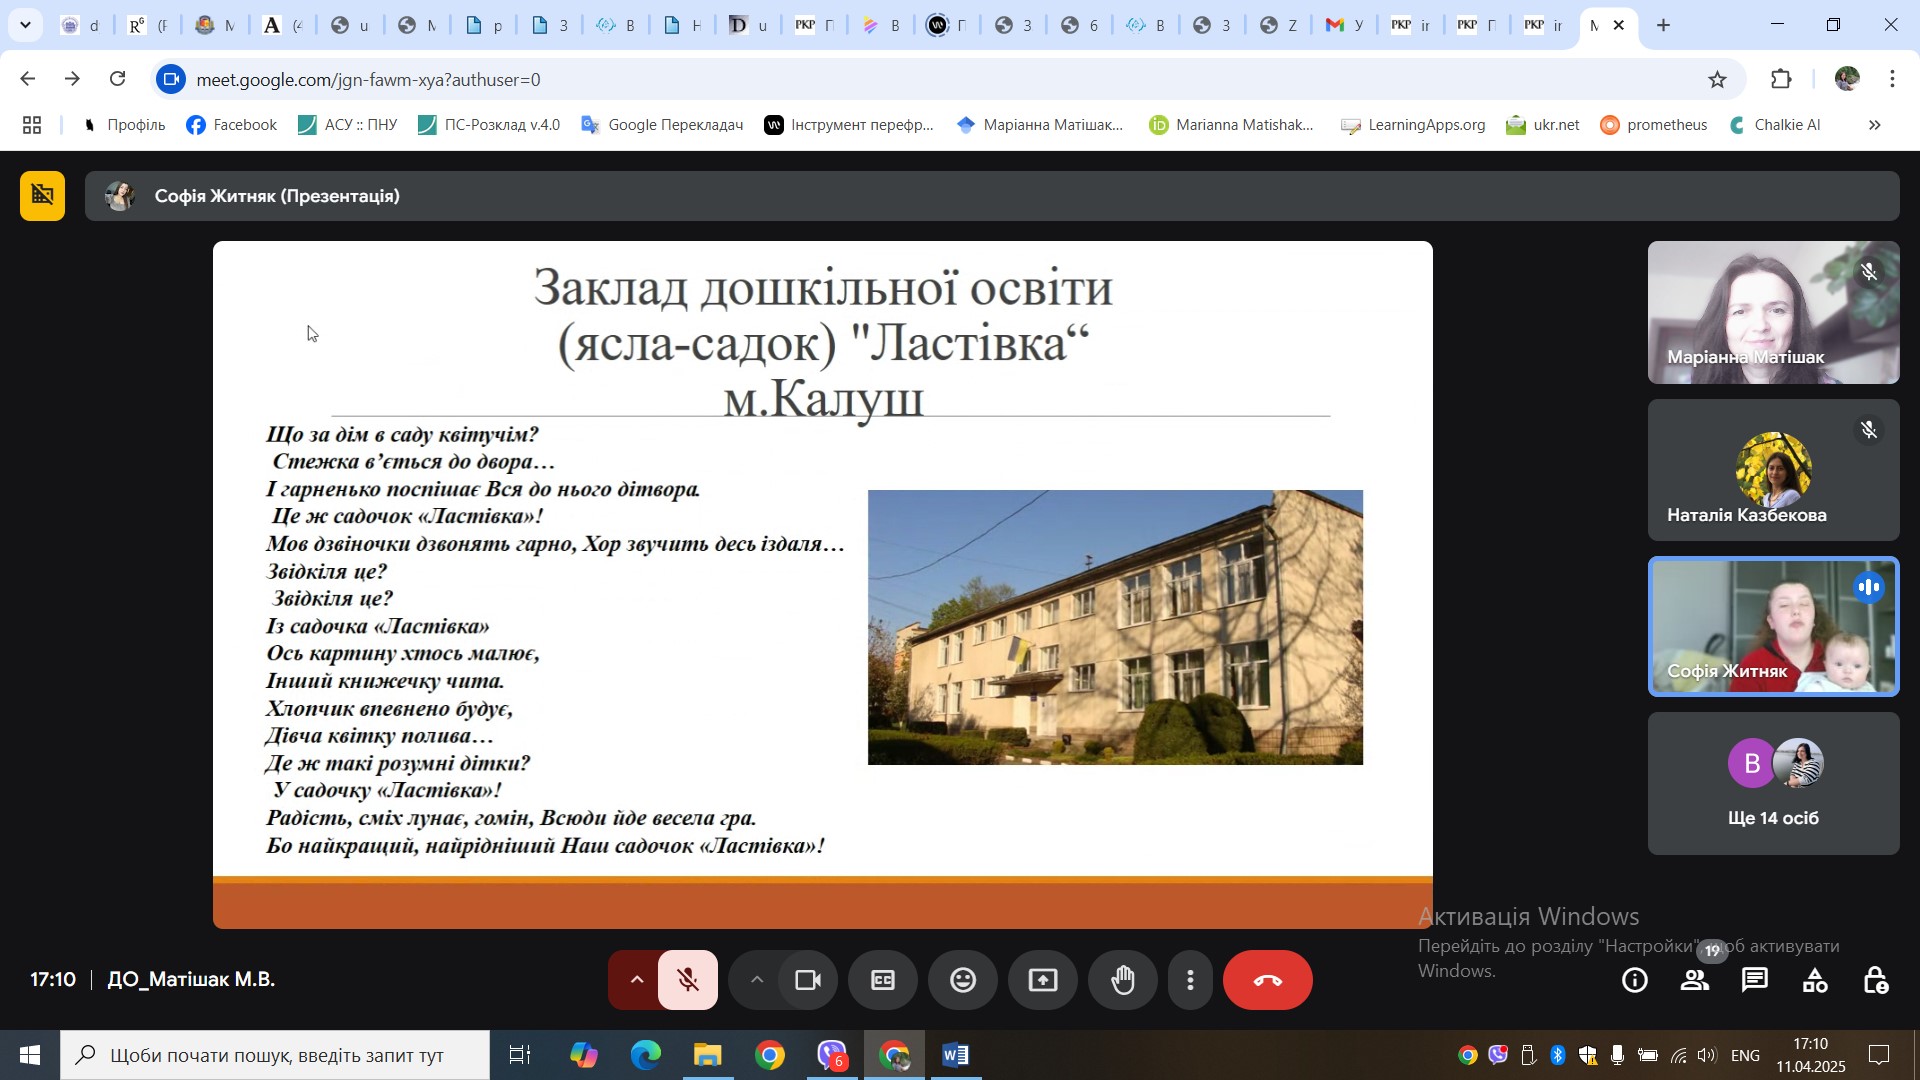1920x1080 pixels.
Task: Open meeting details info icon
Action: click(x=1635, y=981)
